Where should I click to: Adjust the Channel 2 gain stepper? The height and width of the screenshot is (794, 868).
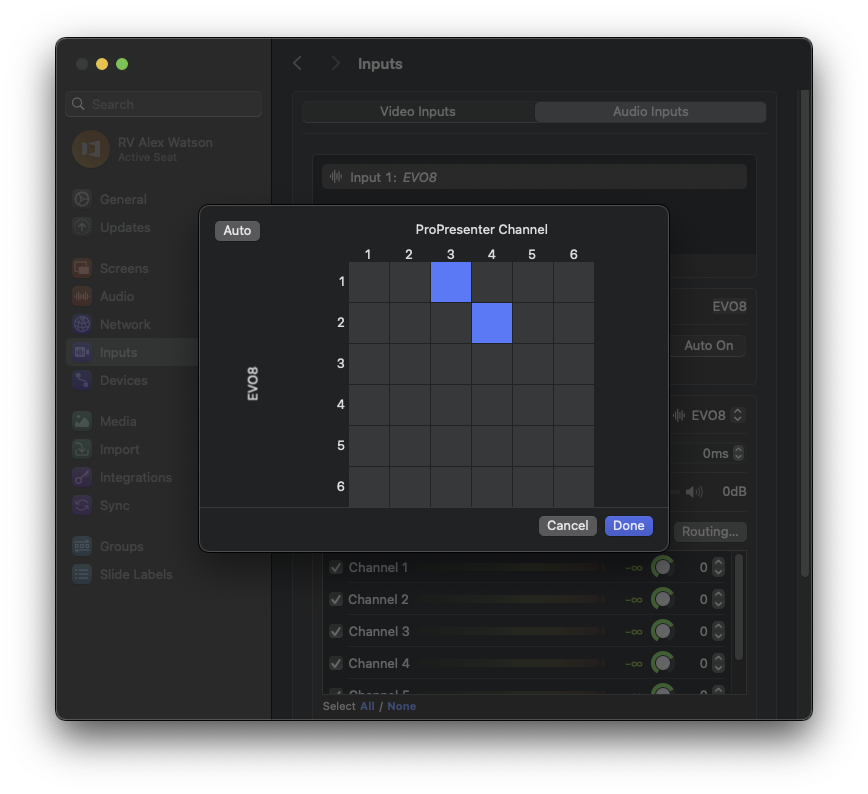pos(718,600)
